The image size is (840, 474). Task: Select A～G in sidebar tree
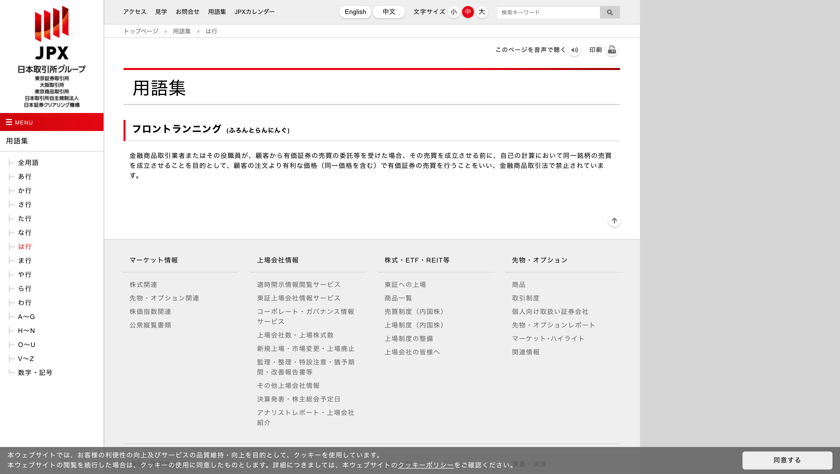click(x=26, y=317)
